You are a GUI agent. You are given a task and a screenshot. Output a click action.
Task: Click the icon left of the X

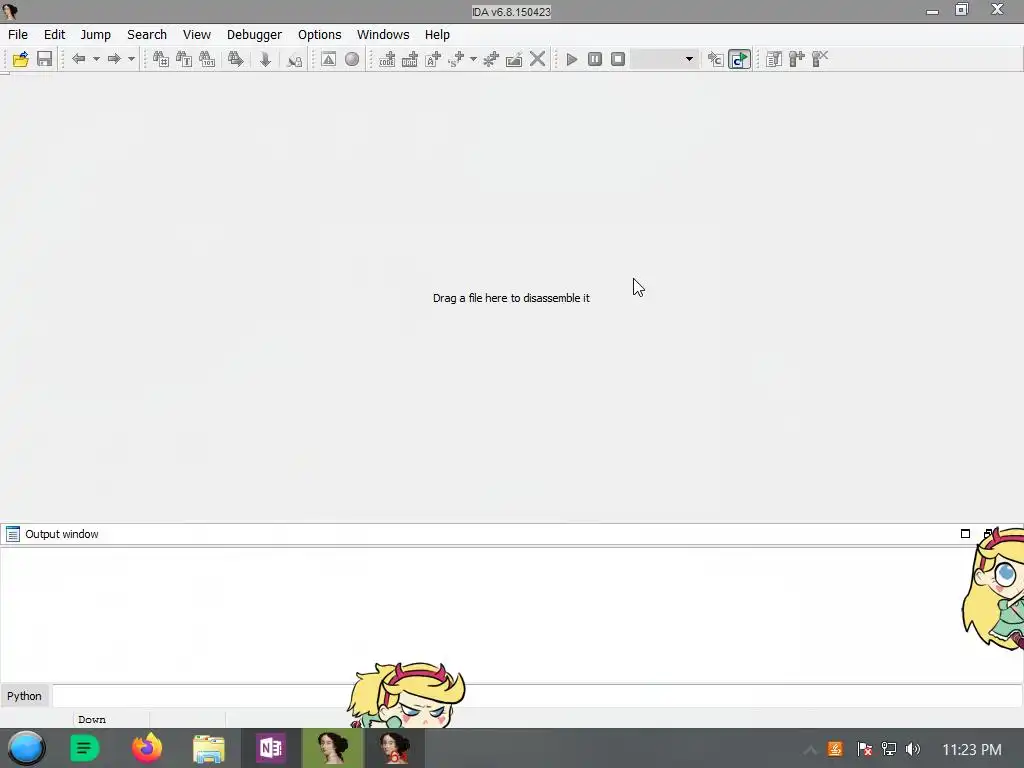pyautogui.click(x=514, y=59)
